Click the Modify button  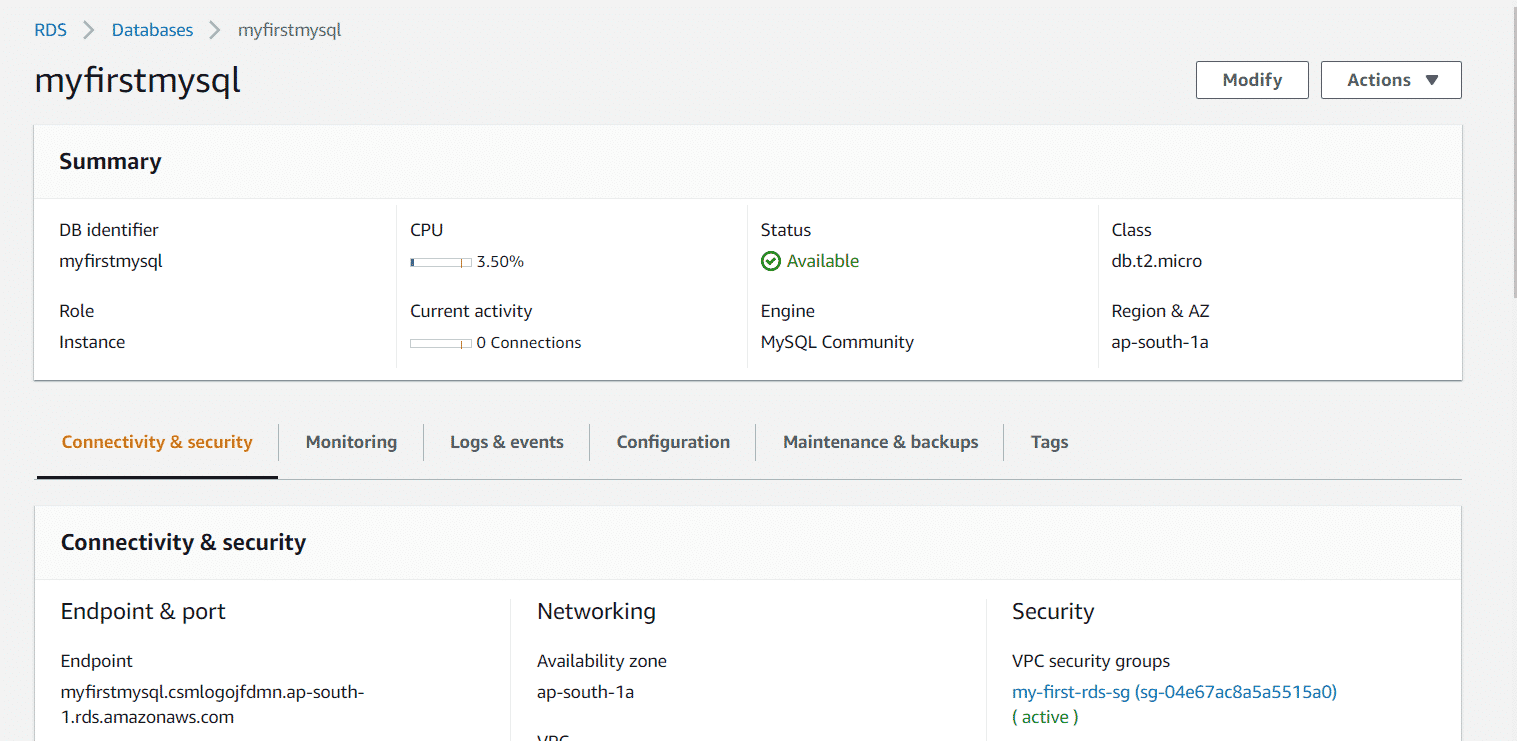[x=1252, y=80]
